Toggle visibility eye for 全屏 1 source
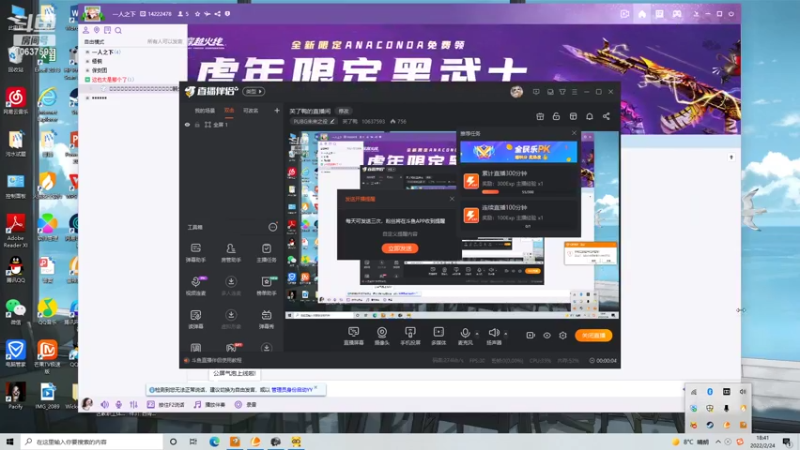This screenshot has width=800, height=450. [187, 124]
